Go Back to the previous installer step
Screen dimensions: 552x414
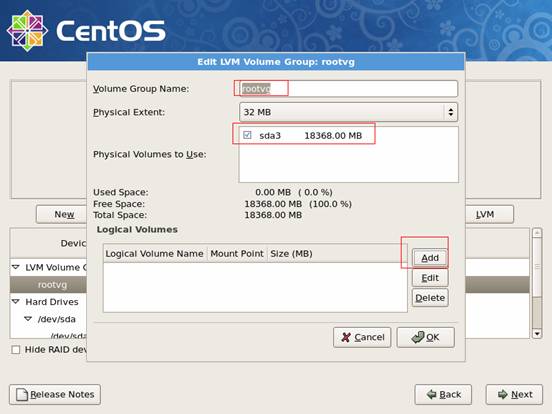[x=443, y=394]
